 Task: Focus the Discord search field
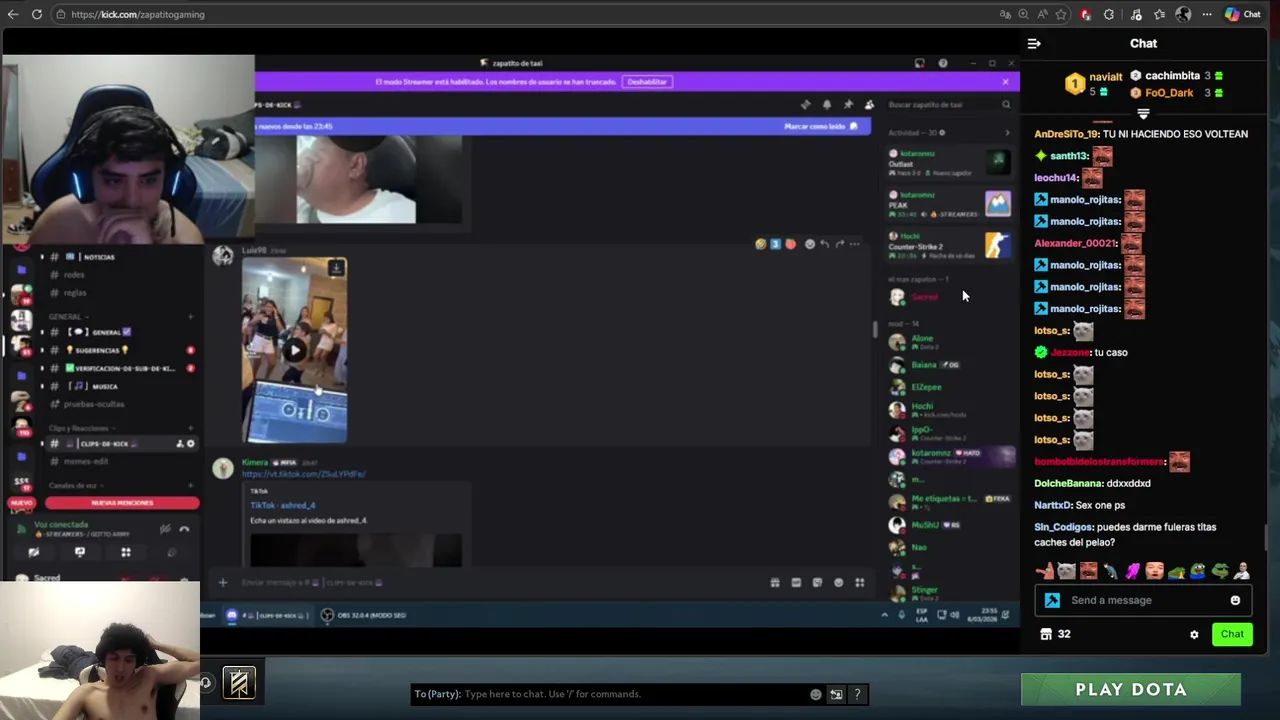pyautogui.click(x=948, y=104)
